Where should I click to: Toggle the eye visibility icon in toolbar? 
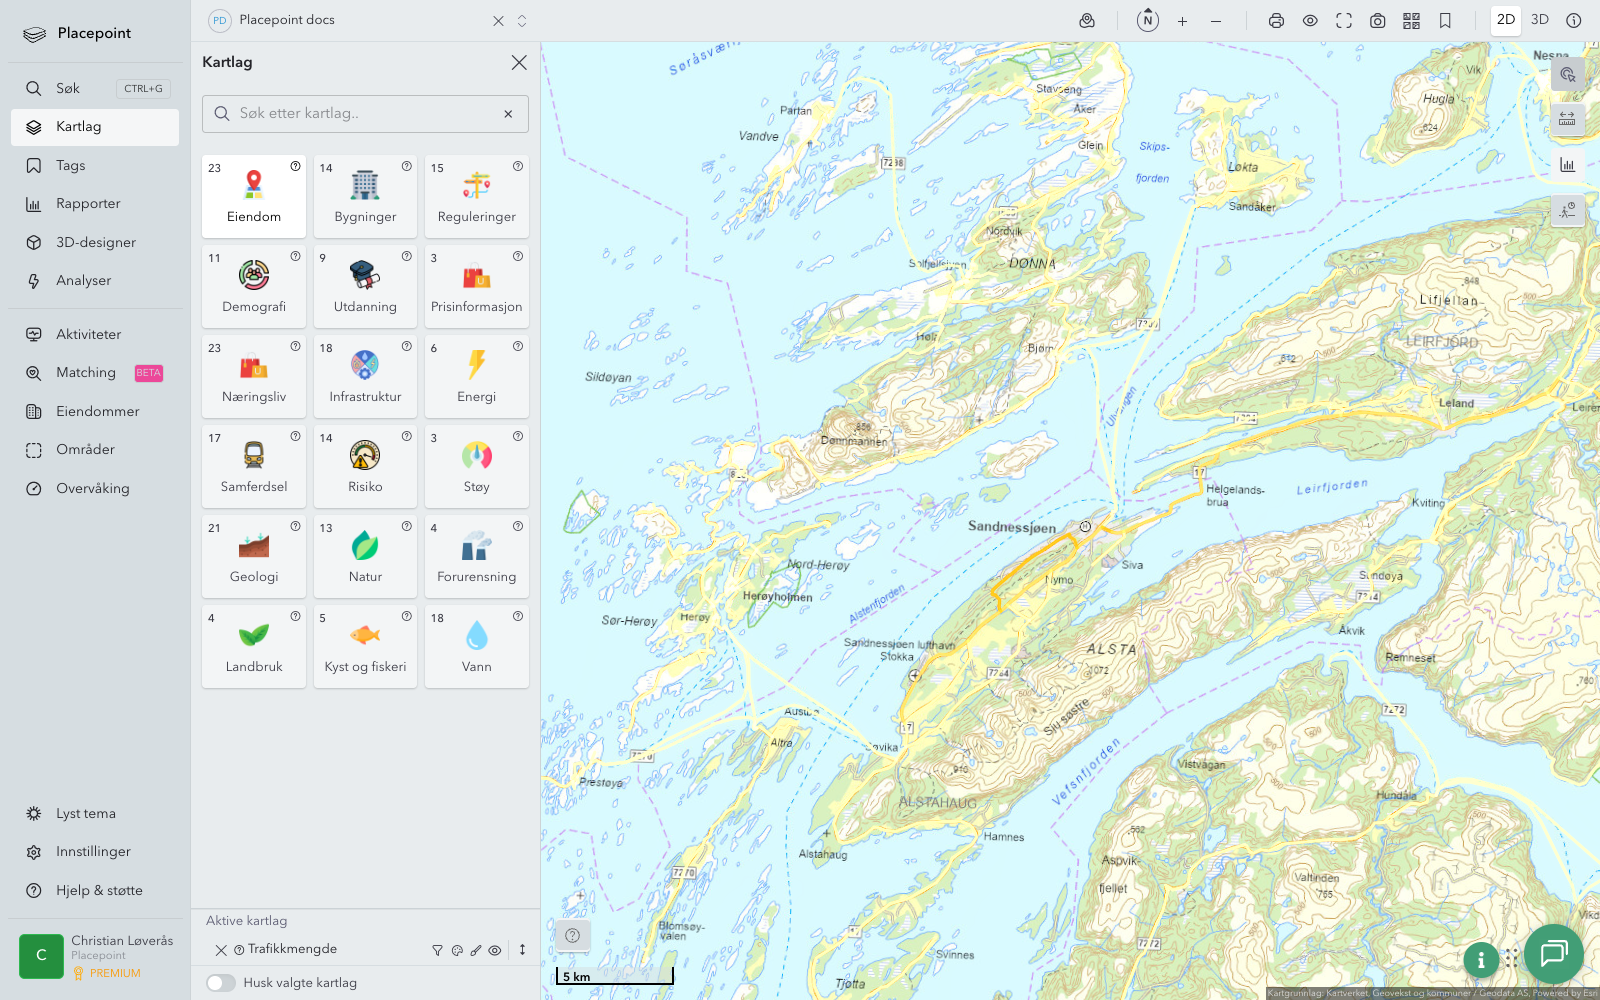(x=1310, y=20)
